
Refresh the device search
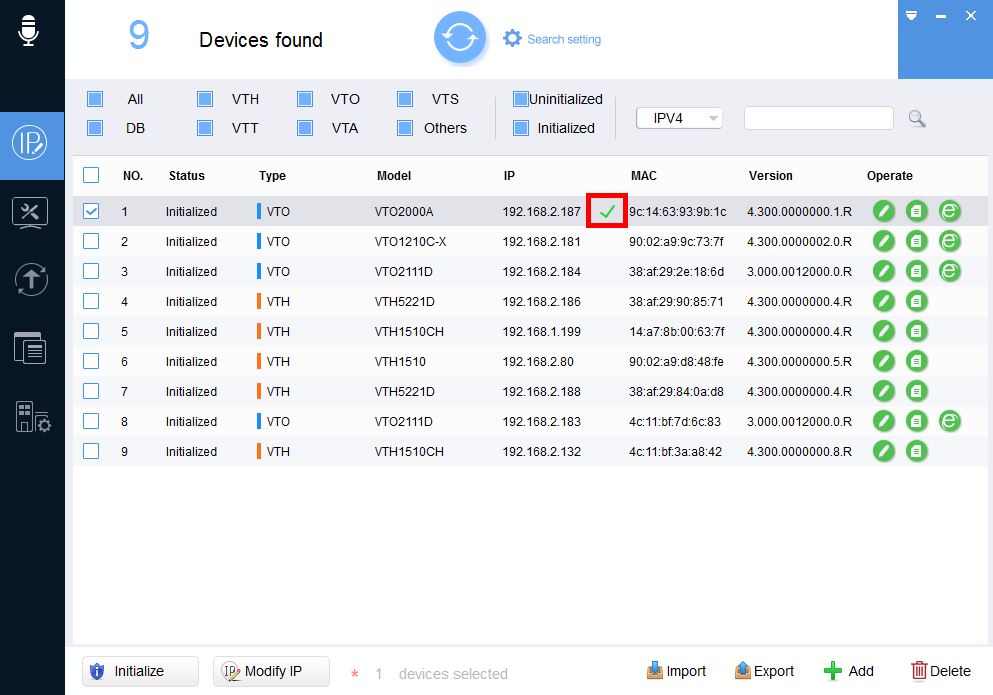coord(460,38)
